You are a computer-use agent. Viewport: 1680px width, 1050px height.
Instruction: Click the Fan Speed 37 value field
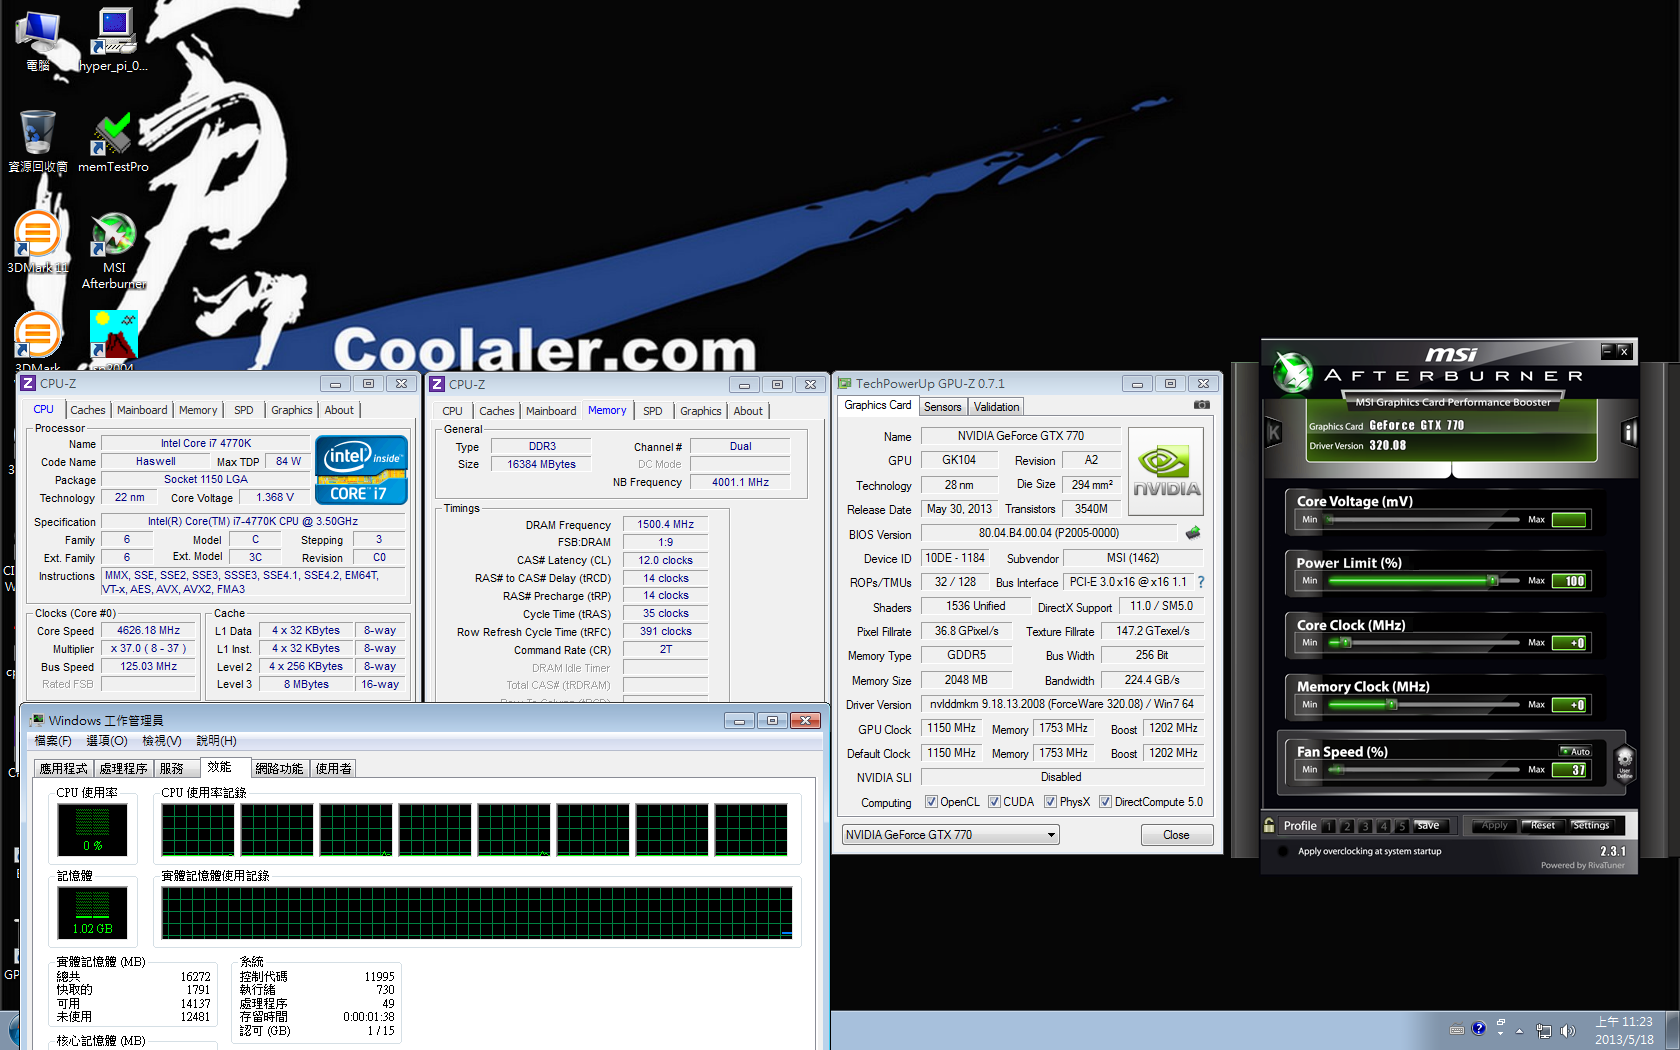point(1569,770)
